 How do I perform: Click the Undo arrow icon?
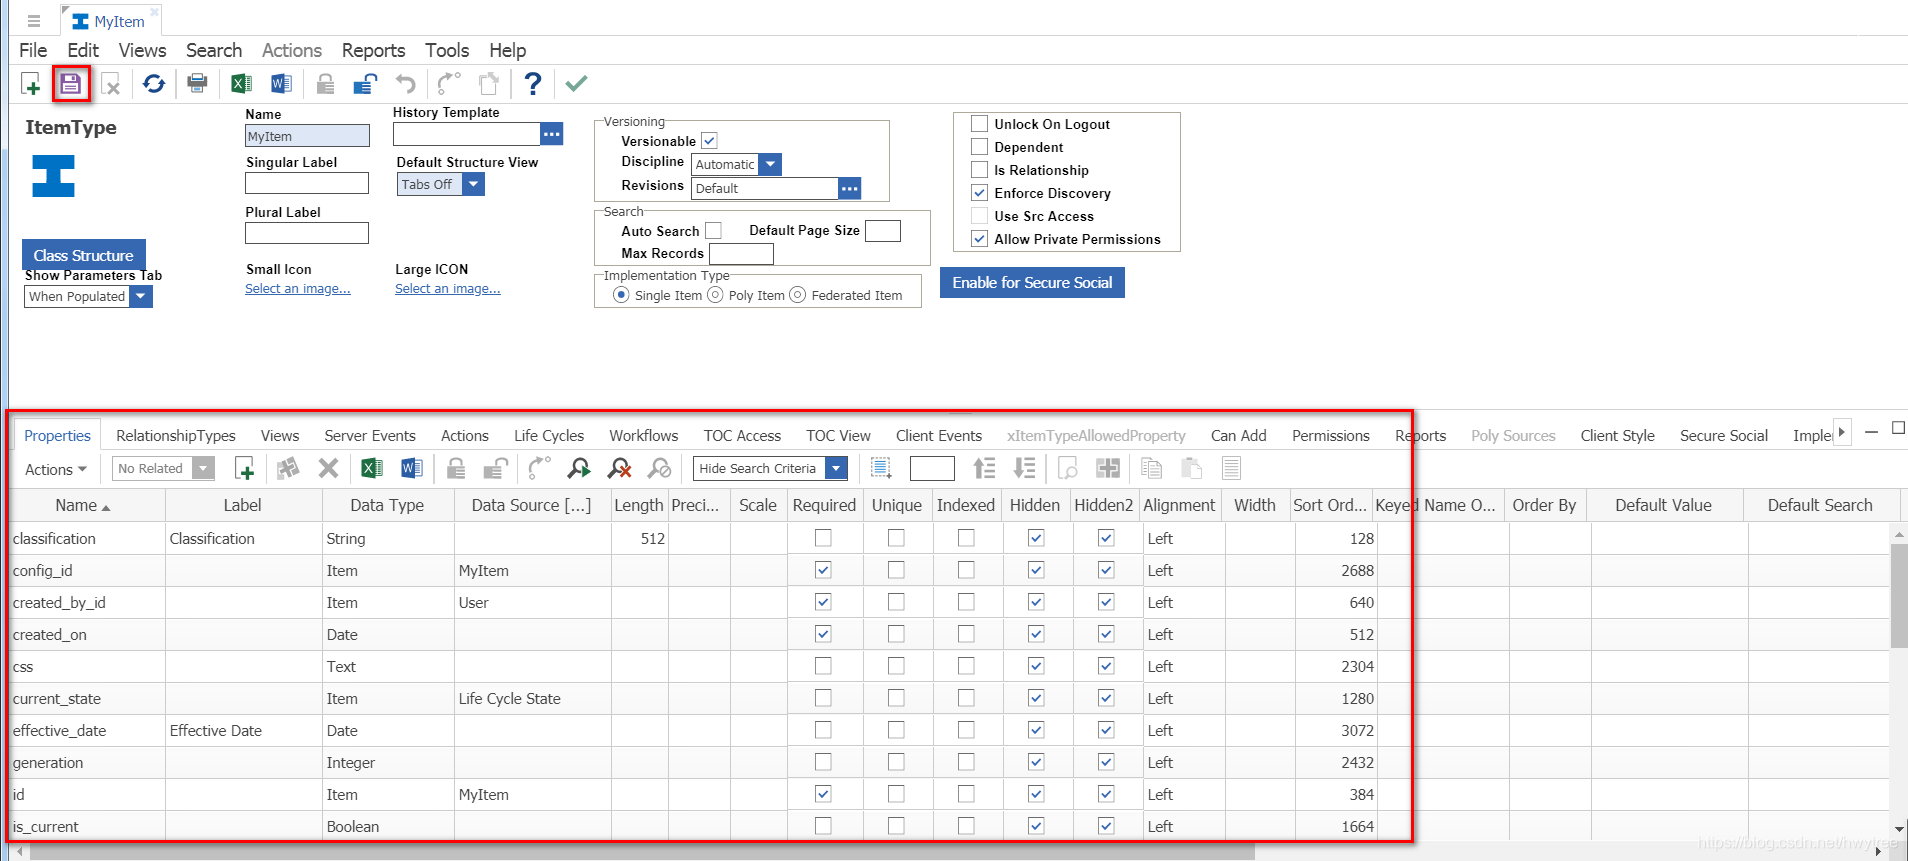click(405, 84)
